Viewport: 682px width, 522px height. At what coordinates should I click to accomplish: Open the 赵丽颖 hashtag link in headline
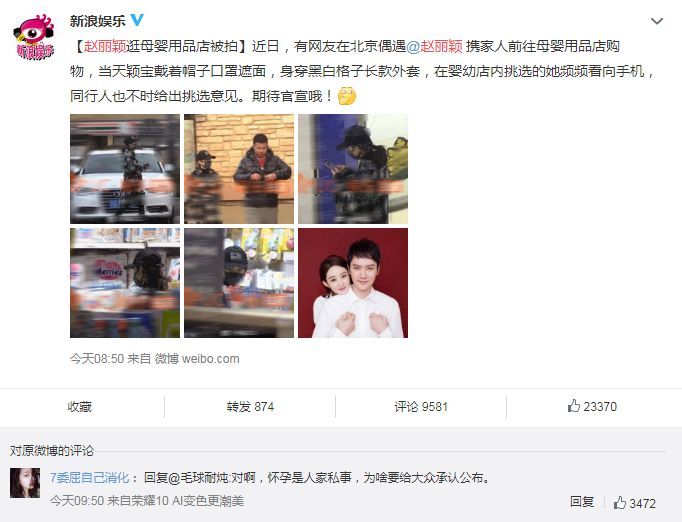click(x=105, y=46)
